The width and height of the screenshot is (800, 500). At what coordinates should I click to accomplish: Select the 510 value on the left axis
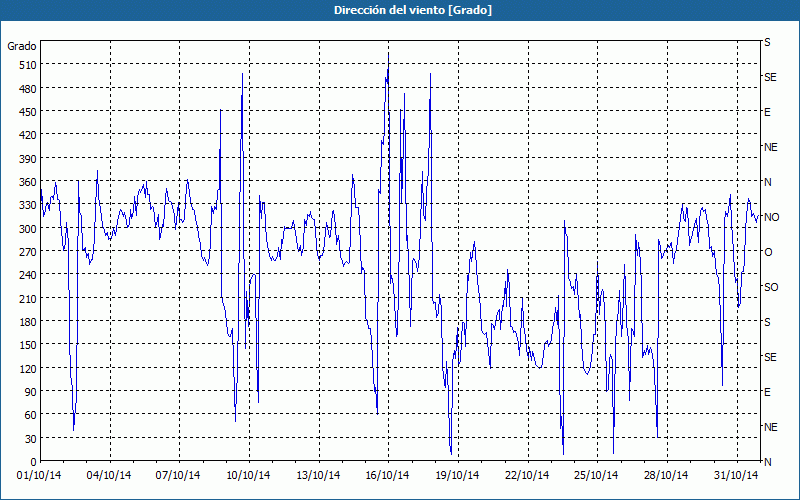tap(28, 65)
